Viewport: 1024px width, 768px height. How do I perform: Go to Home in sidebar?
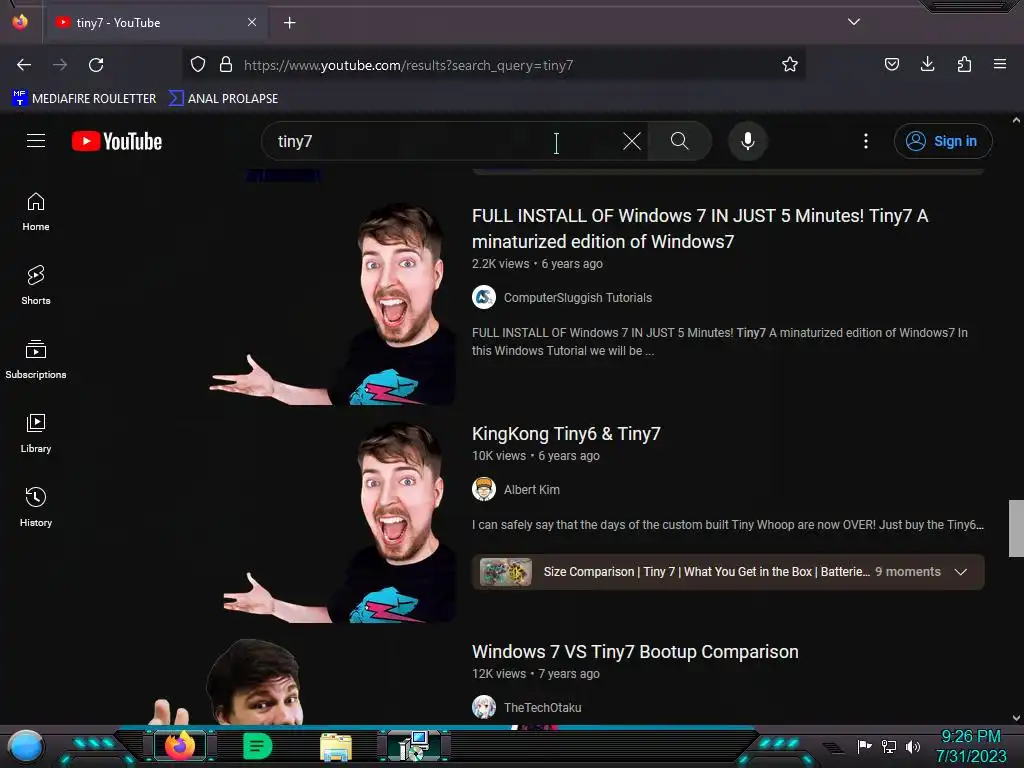[x=36, y=212]
